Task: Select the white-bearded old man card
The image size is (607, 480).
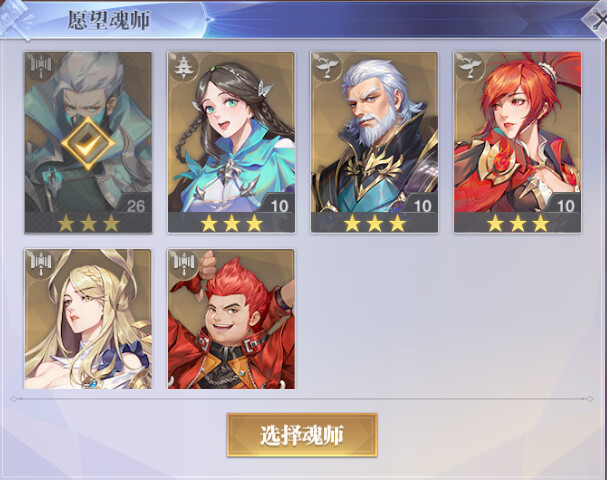Action: pyautogui.click(x=374, y=142)
